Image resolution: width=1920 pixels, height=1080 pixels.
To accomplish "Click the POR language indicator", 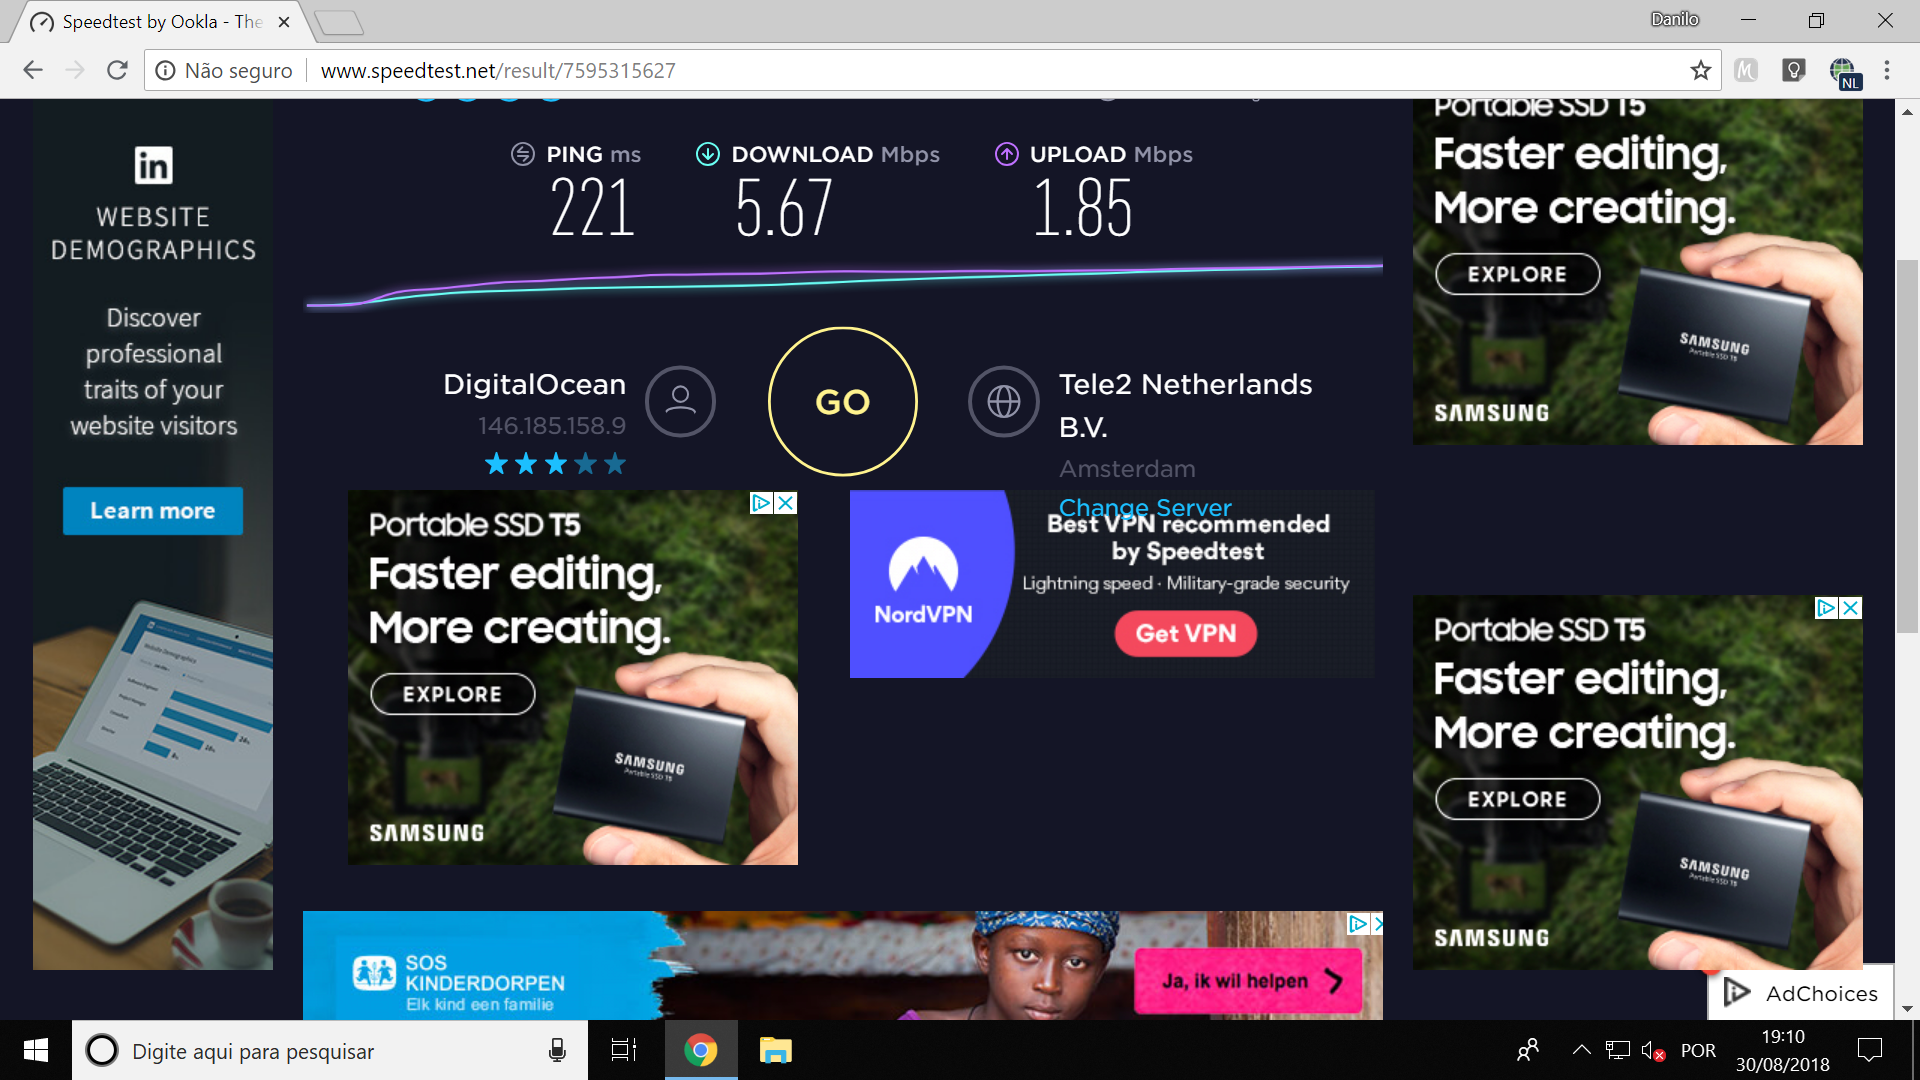I will 1698,1051.
